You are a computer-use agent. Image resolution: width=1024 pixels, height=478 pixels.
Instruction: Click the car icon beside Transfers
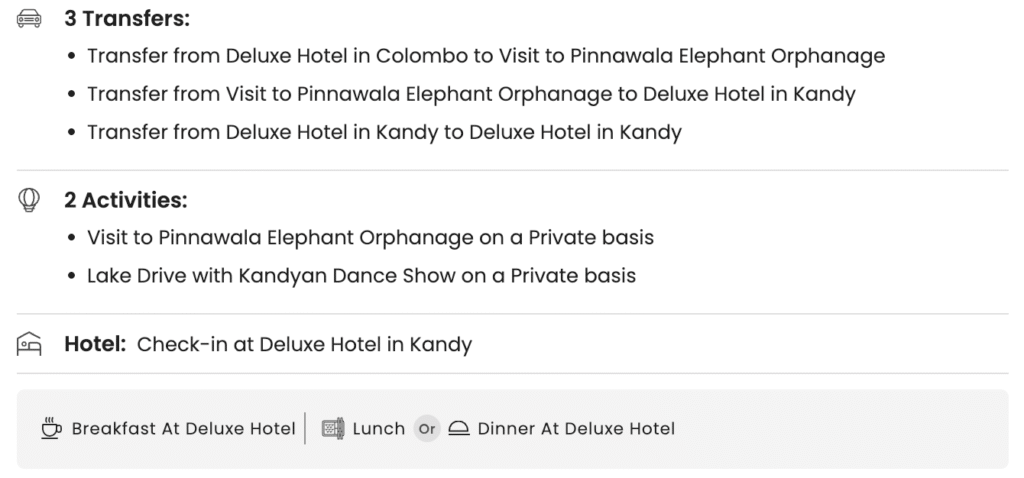click(30, 19)
